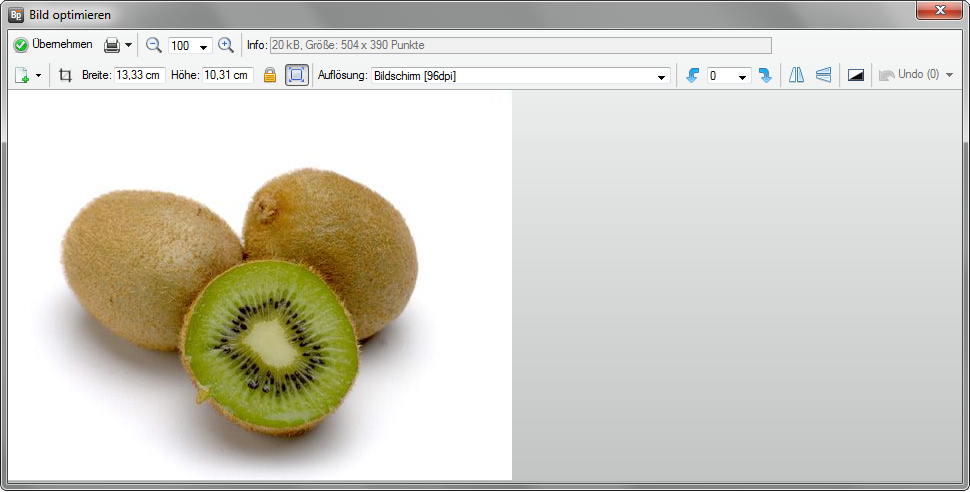Expand the zoom percentage dropdown
The height and width of the screenshot is (492, 970).
[x=204, y=46]
